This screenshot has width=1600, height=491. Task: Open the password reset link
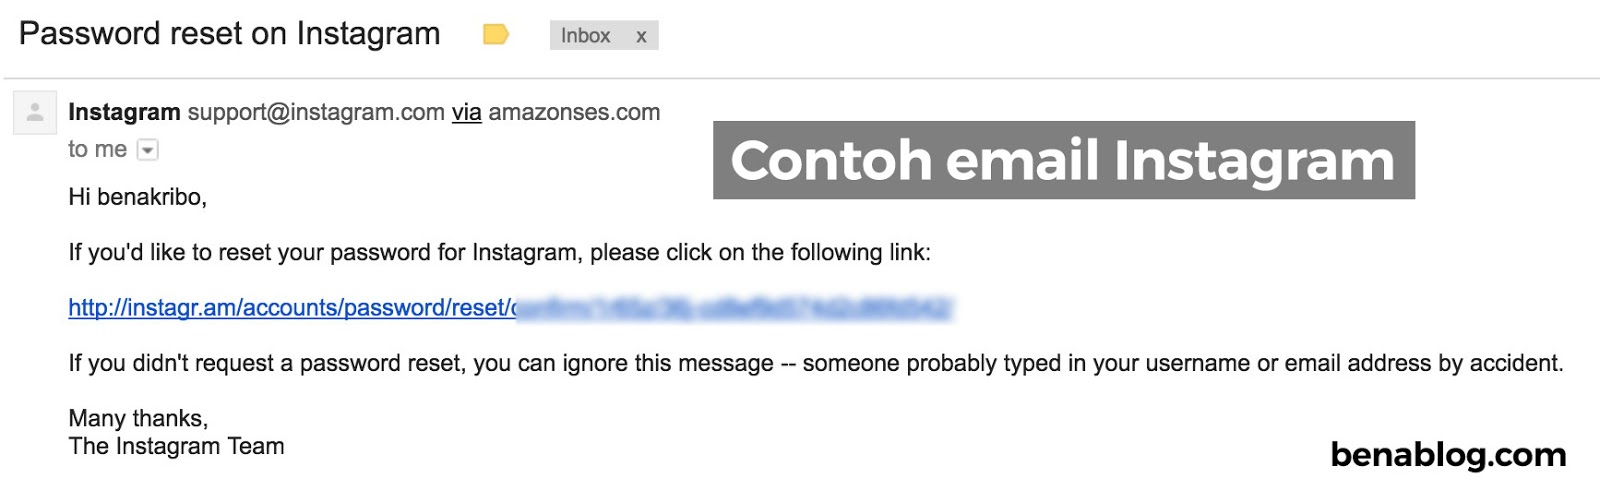click(x=291, y=308)
